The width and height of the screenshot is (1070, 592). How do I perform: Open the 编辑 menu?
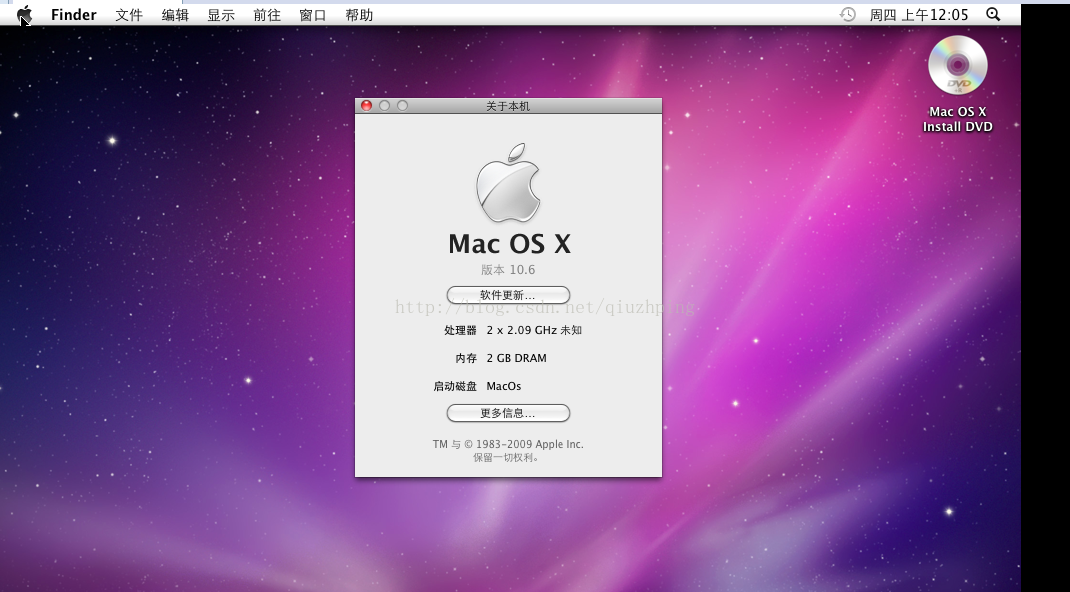[x=175, y=15]
